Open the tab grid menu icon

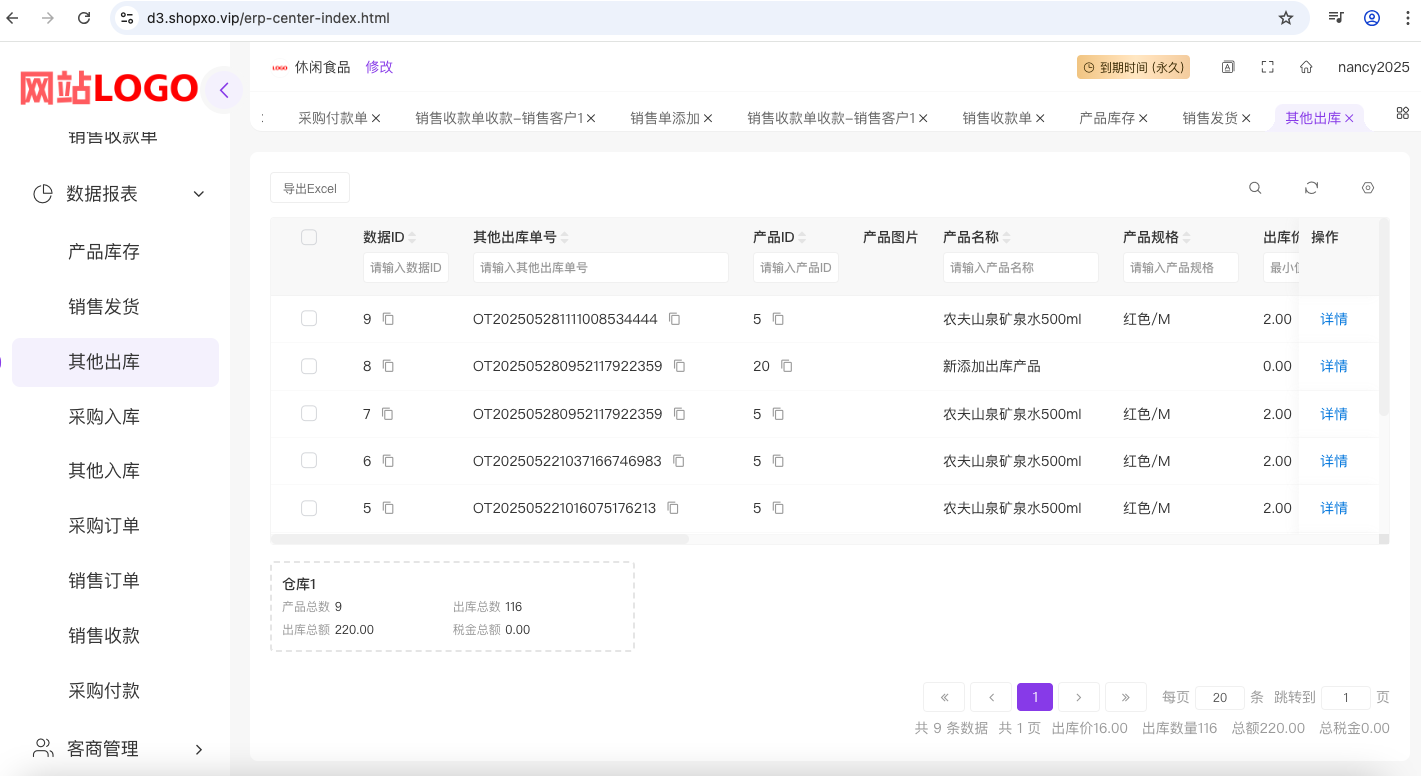point(1403,113)
